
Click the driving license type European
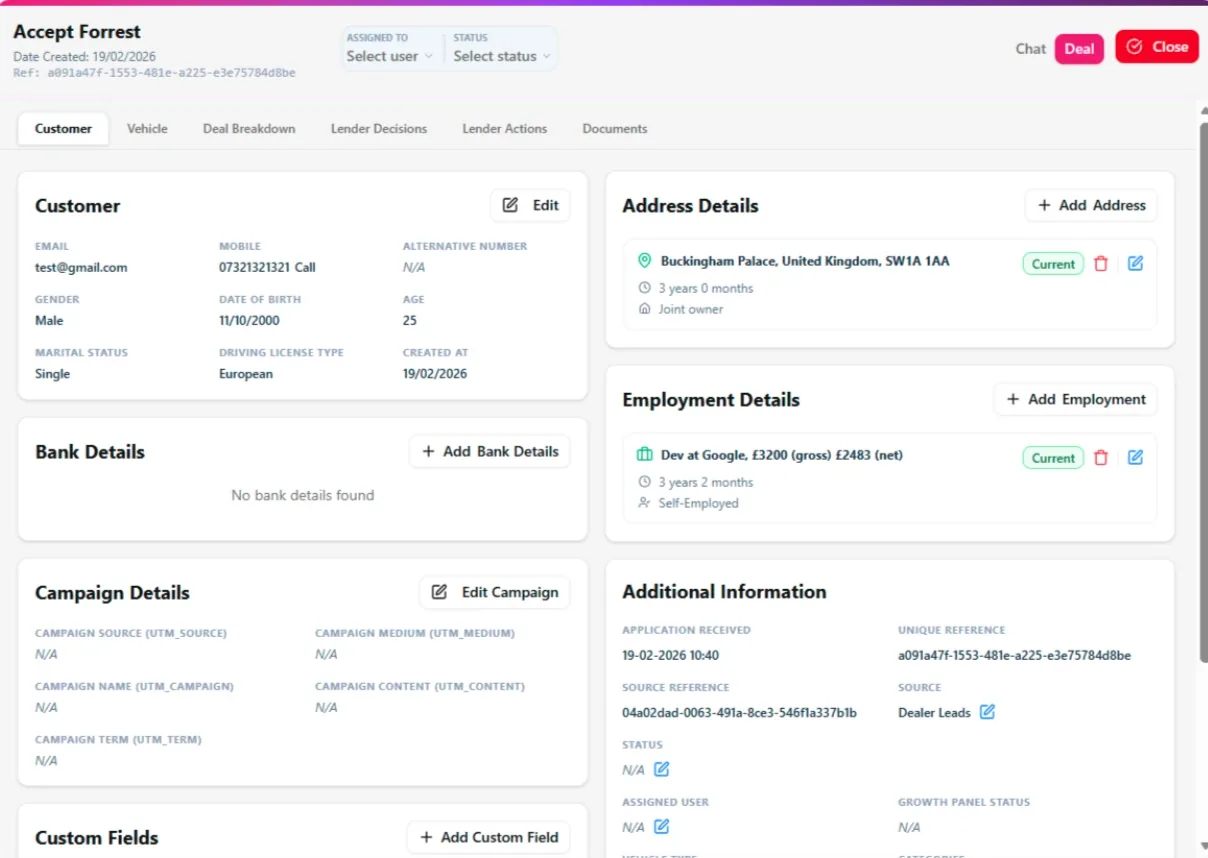pos(246,374)
